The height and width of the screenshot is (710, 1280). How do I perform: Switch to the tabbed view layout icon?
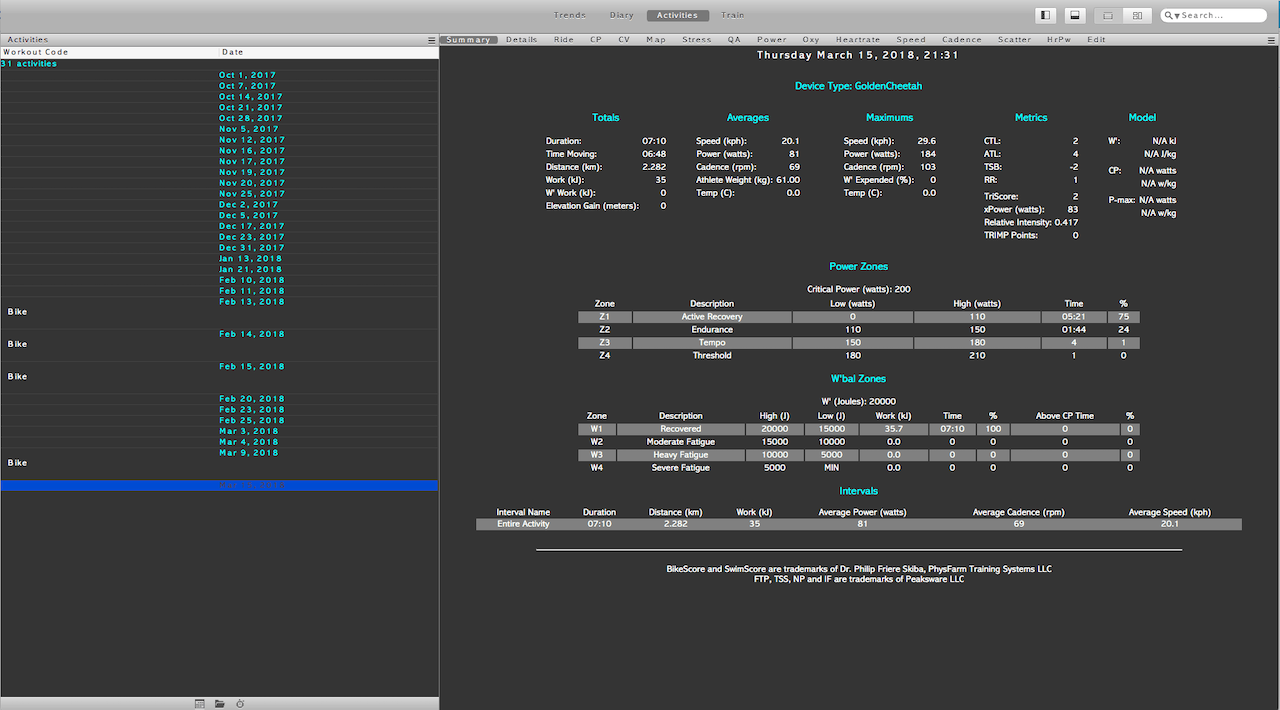point(1108,15)
